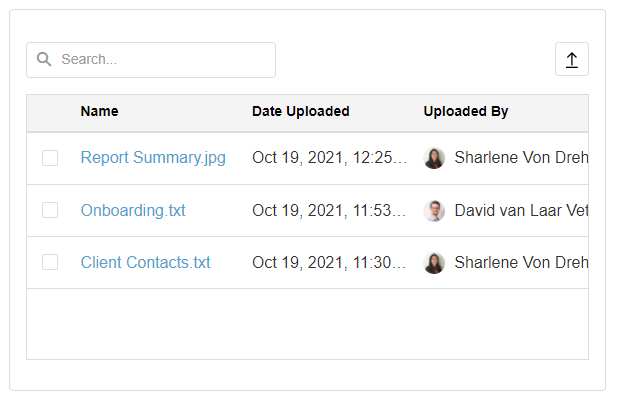Click Sharlene's avatar in Client Contacts row
Screen dimensions: 618x402
coord(434,263)
